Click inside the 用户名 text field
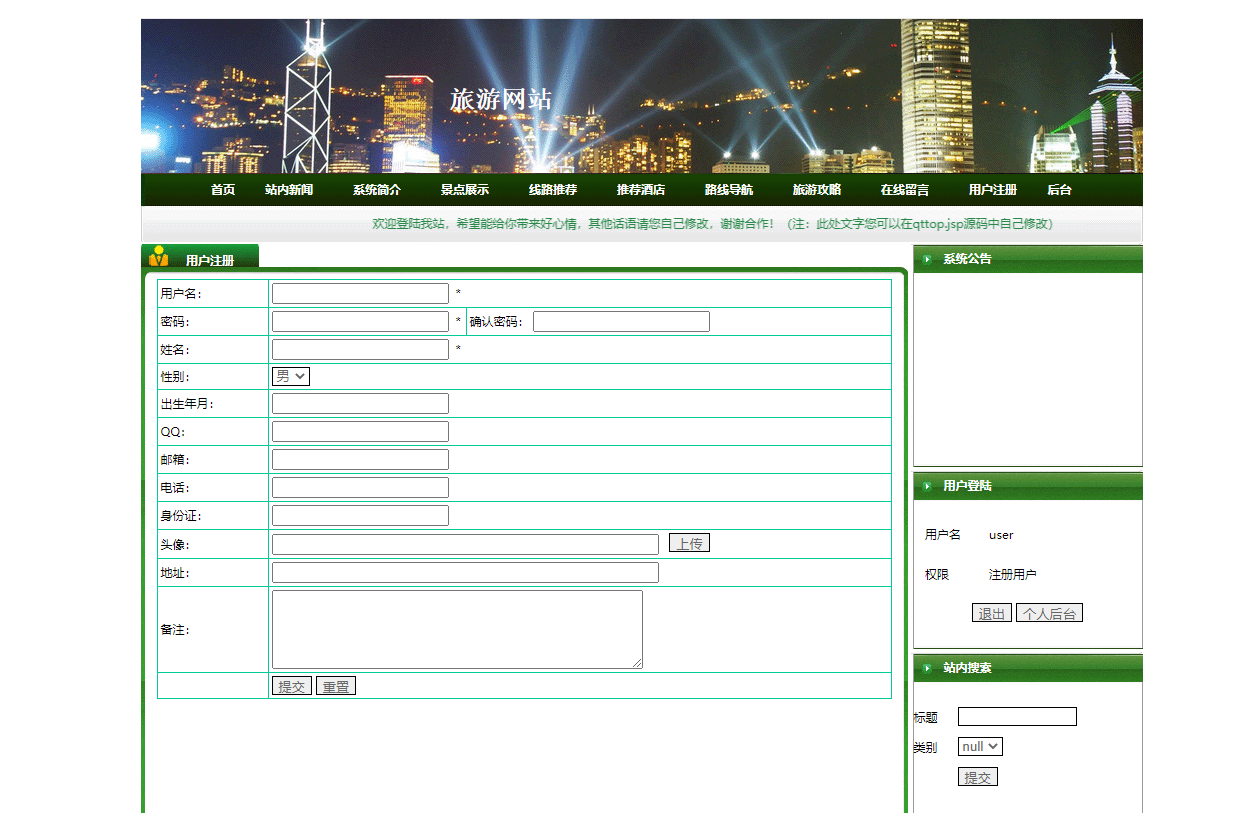The height and width of the screenshot is (813, 1245). click(x=360, y=293)
